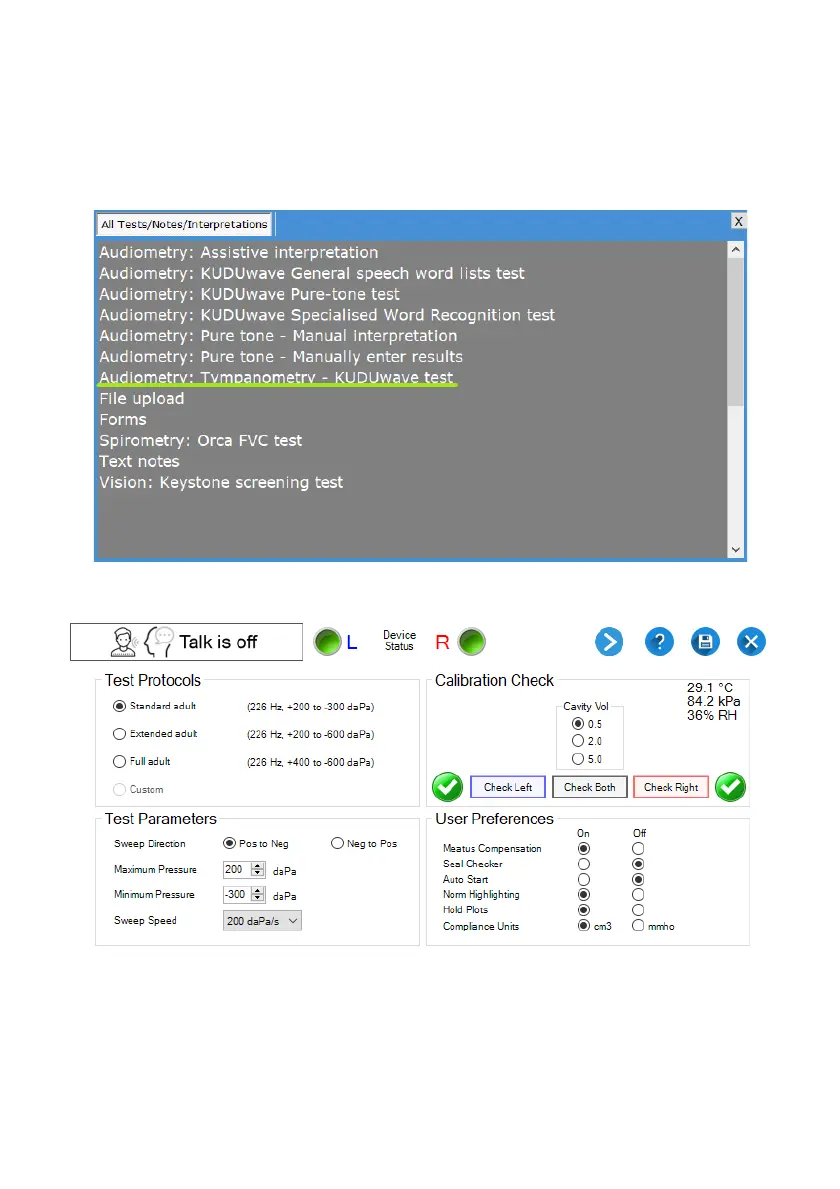
Task: Select Text notes entry
Action: click(139, 462)
